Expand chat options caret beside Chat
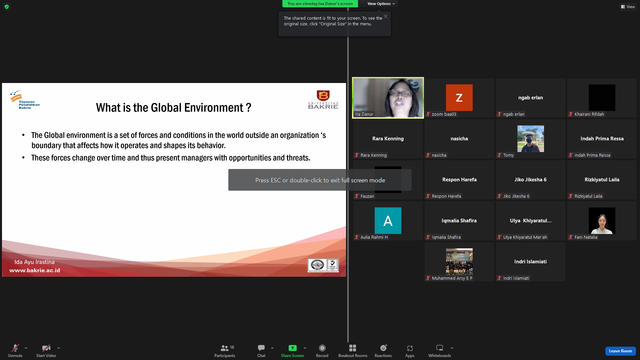 click(272, 348)
